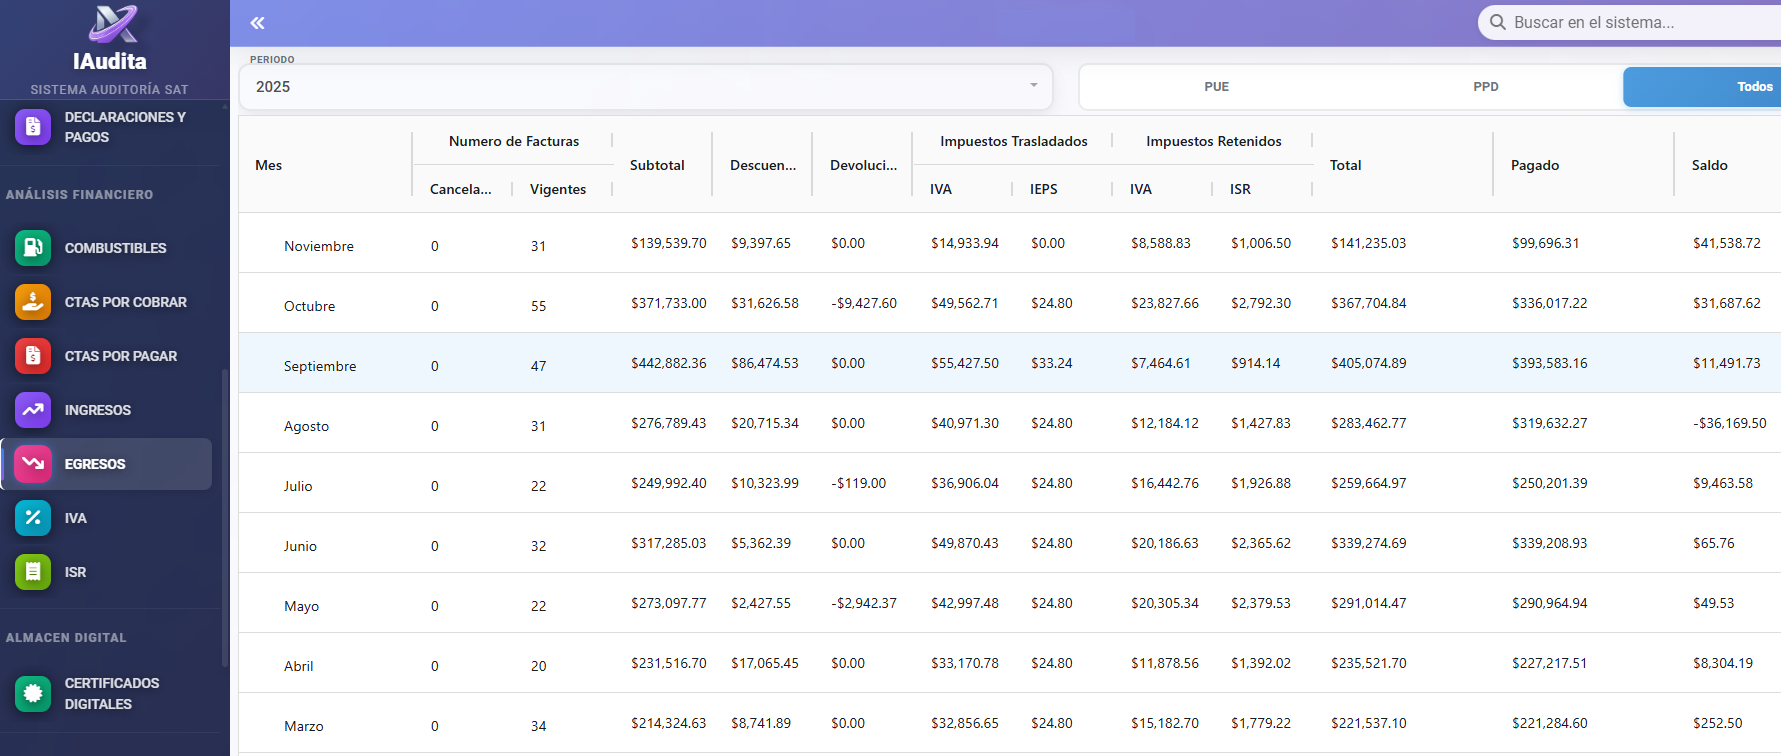
Task: Select the PPD filter option
Action: pos(1485,87)
